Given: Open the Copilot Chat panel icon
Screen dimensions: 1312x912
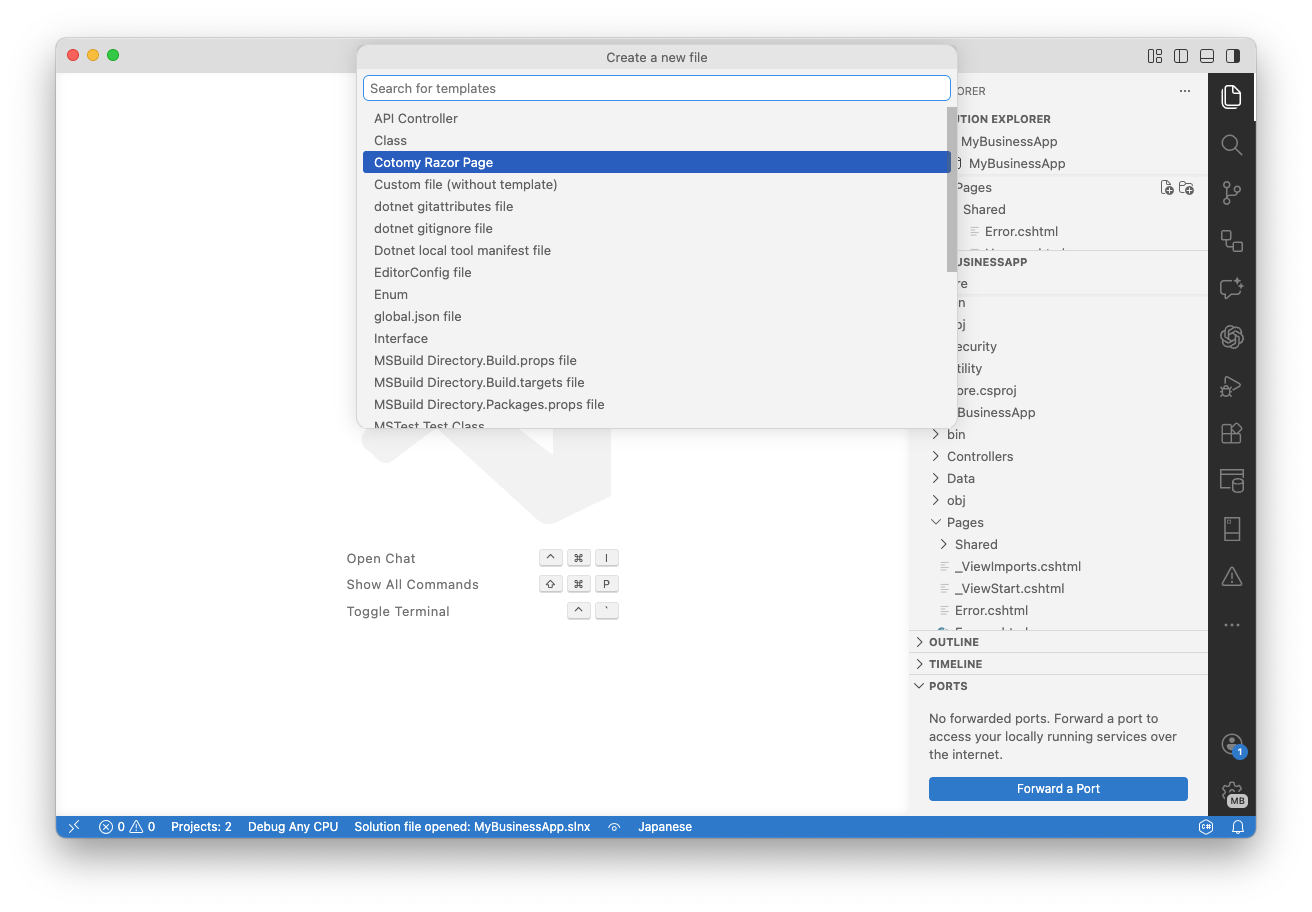Looking at the screenshot, I should [x=1231, y=288].
